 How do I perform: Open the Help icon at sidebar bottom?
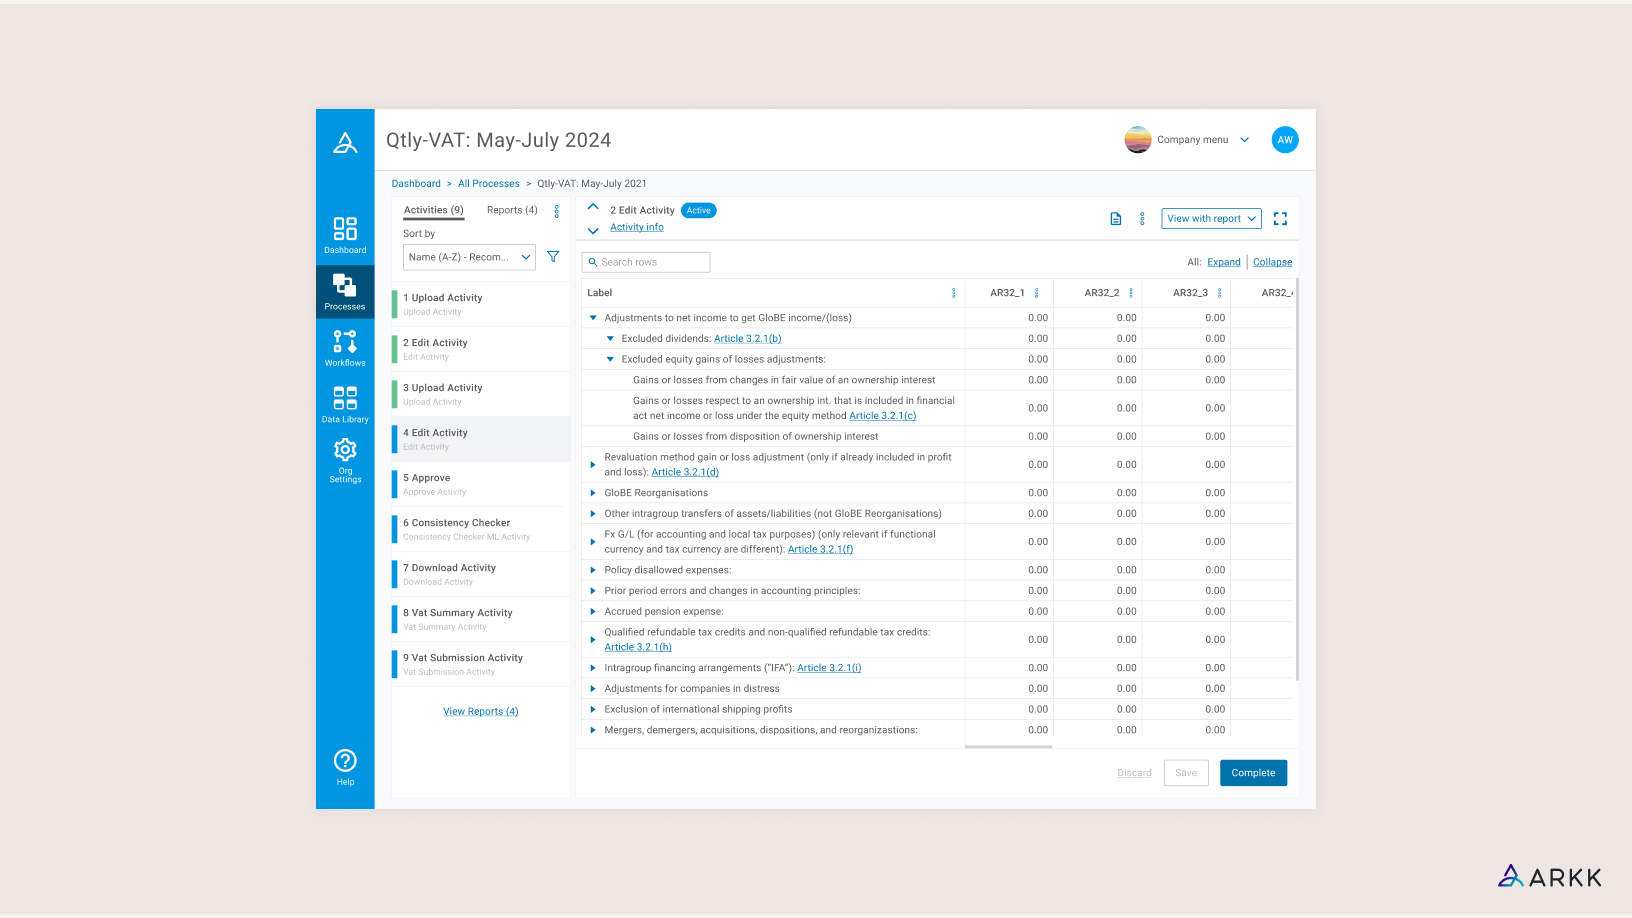click(345, 767)
